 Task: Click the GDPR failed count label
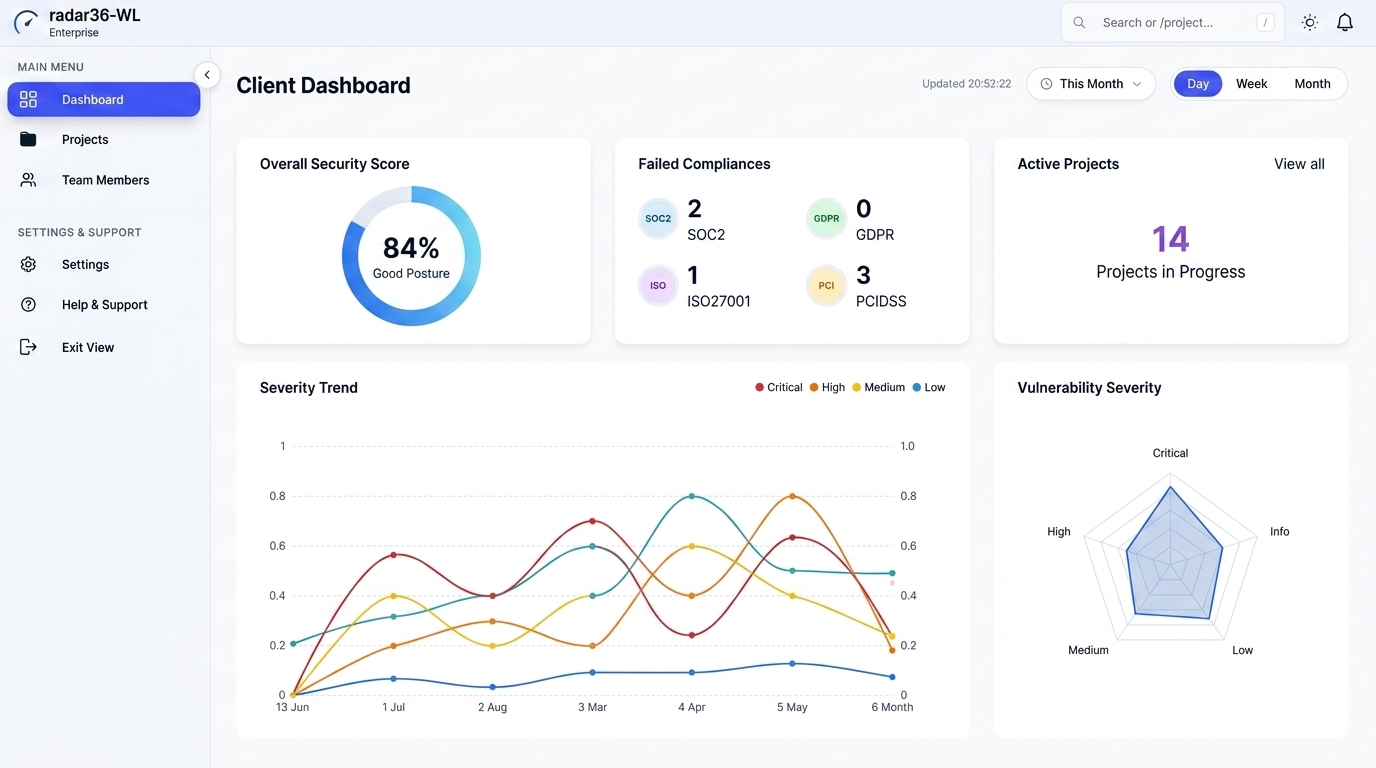pyautogui.click(x=875, y=235)
